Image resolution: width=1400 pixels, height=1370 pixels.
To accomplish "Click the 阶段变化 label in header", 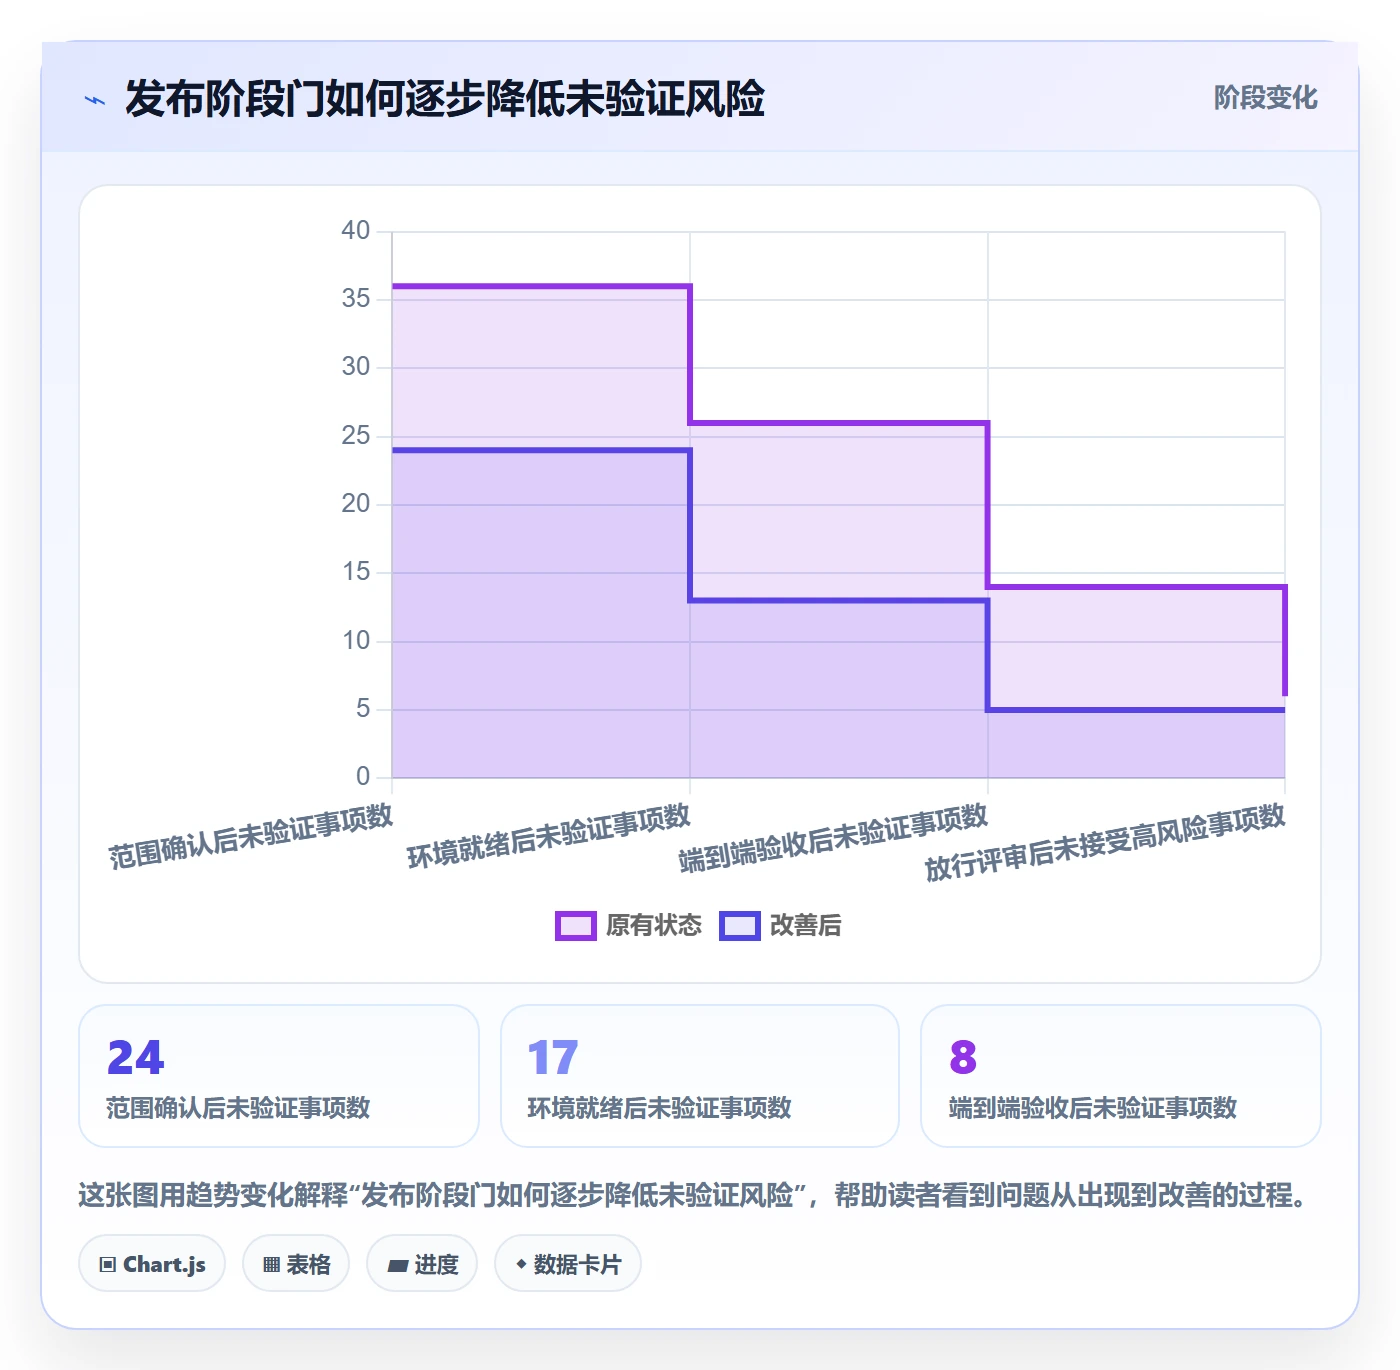I will coord(1266,98).
